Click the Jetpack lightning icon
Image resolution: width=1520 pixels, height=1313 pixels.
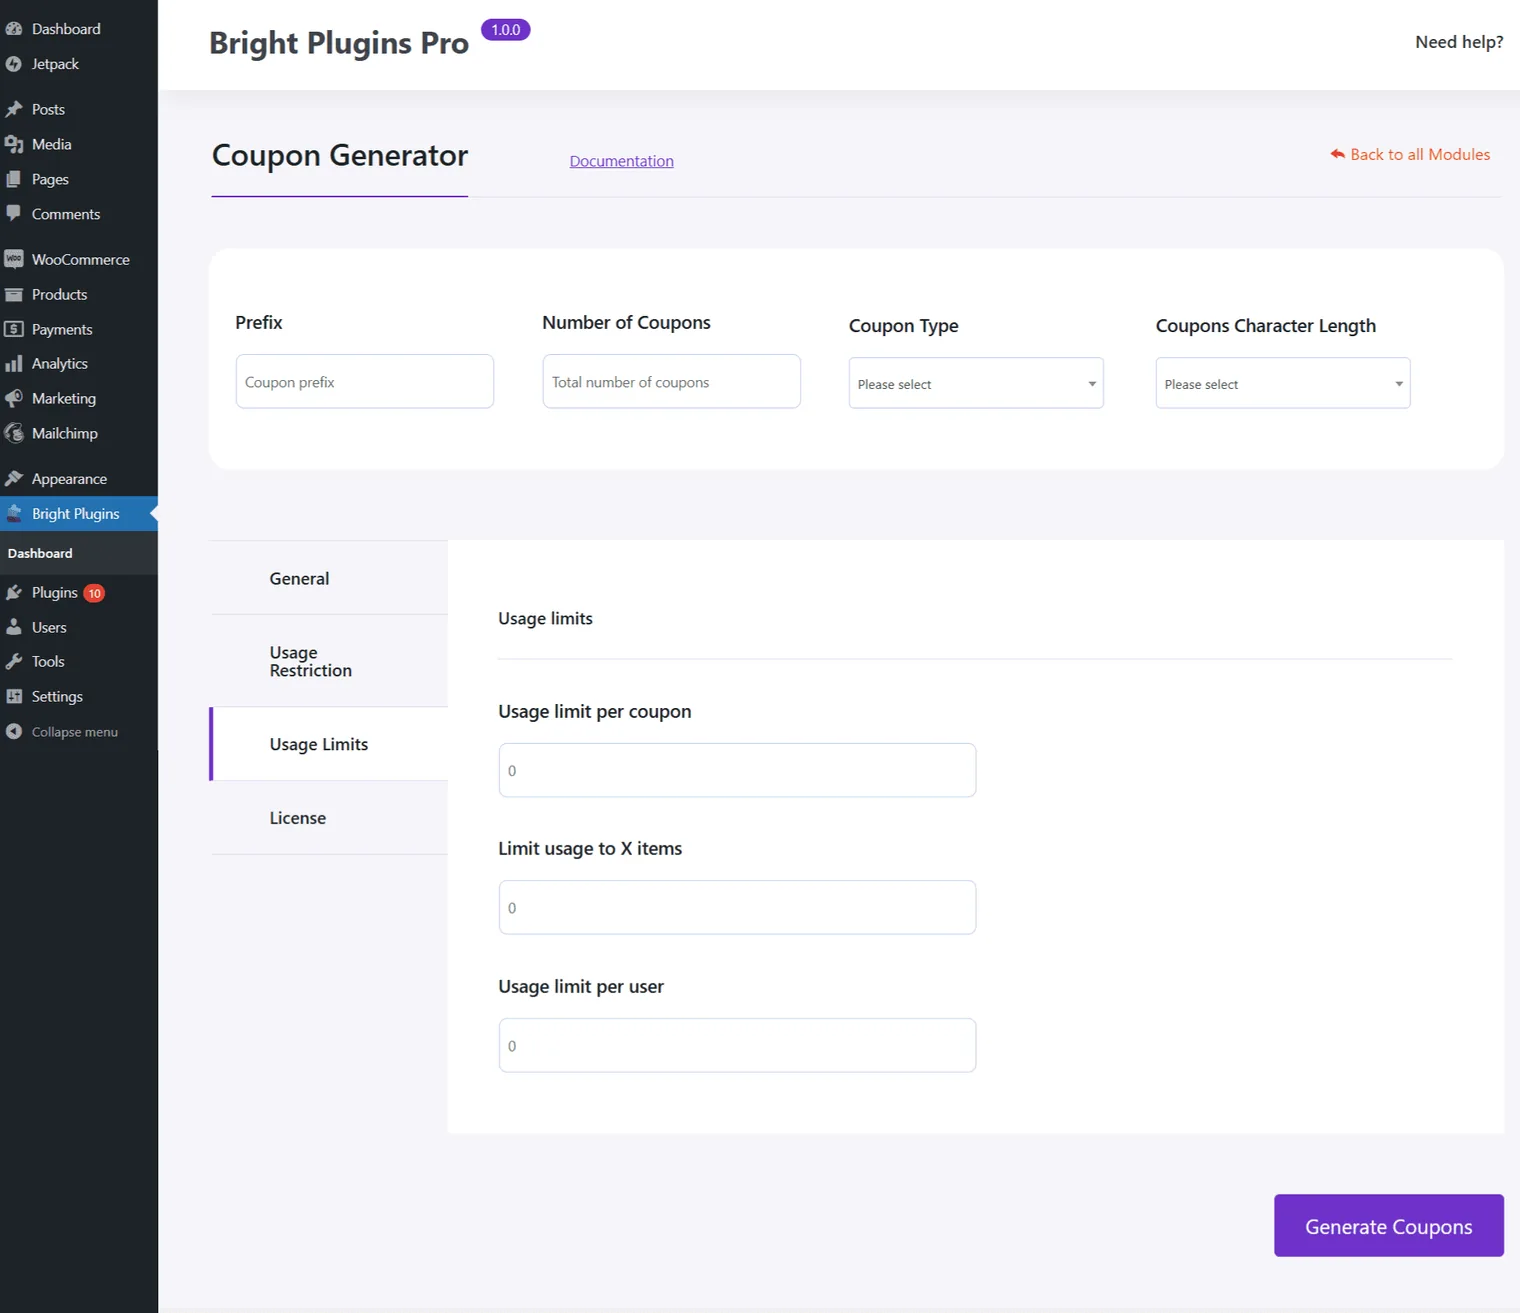point(14,64)
